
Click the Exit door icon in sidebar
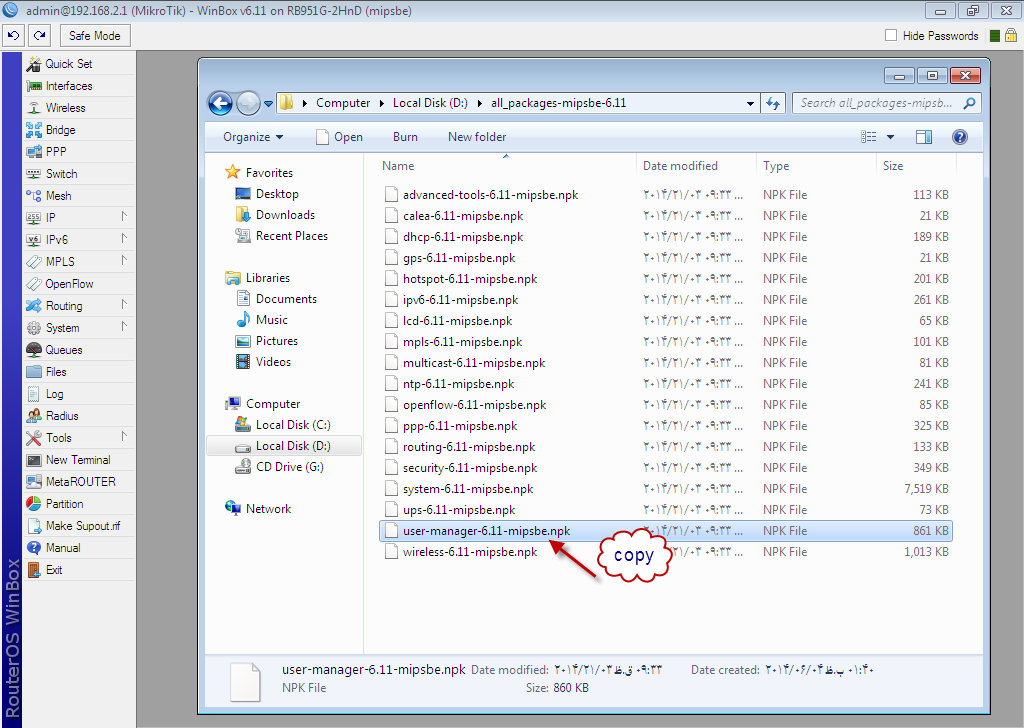pyautogui.click(x=34, y=570)
